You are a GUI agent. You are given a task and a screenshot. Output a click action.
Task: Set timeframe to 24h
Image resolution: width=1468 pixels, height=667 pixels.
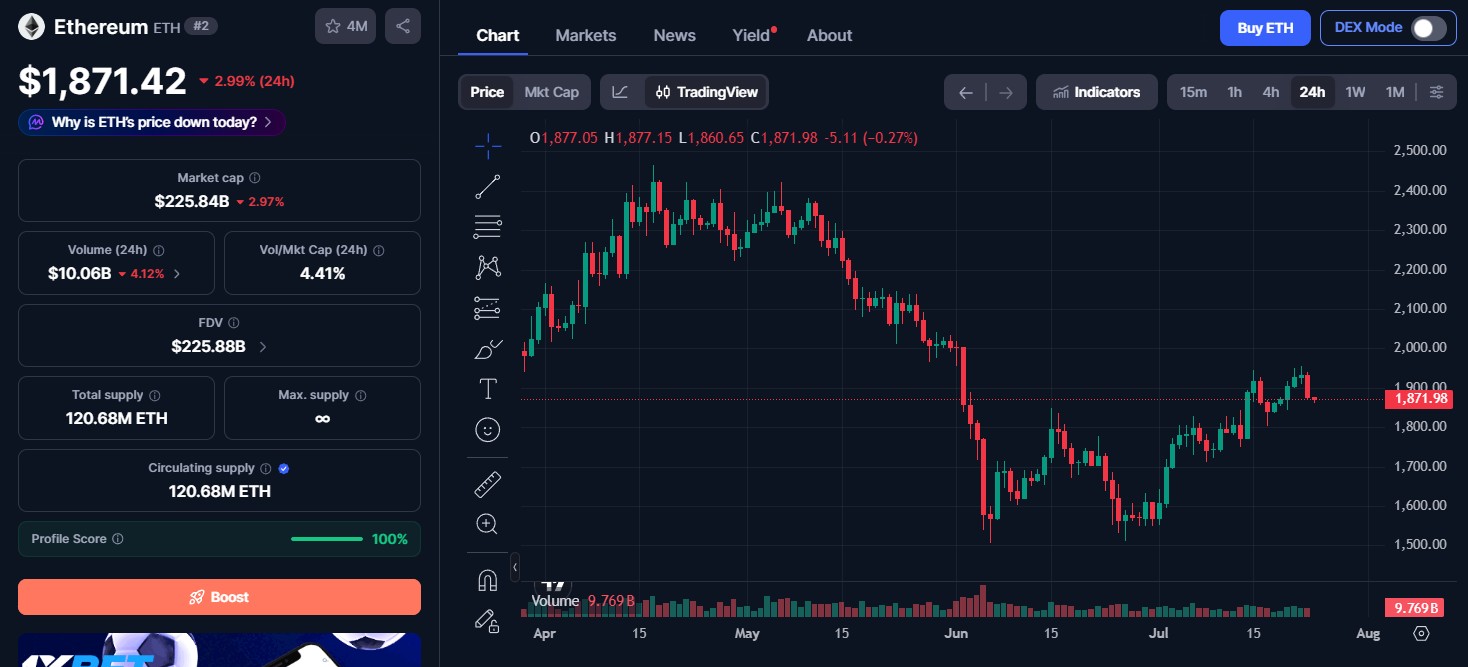coord(1312,92)
